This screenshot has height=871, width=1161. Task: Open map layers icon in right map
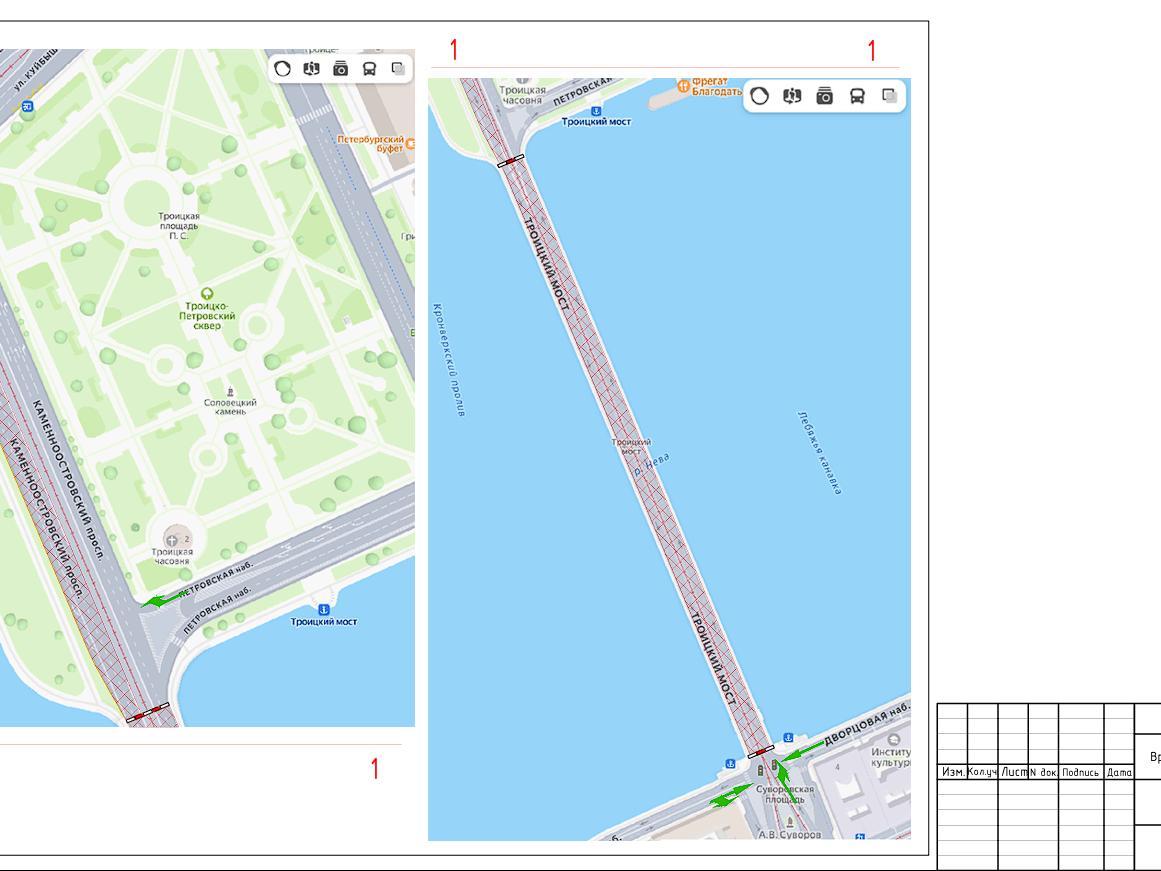(889, 96)
